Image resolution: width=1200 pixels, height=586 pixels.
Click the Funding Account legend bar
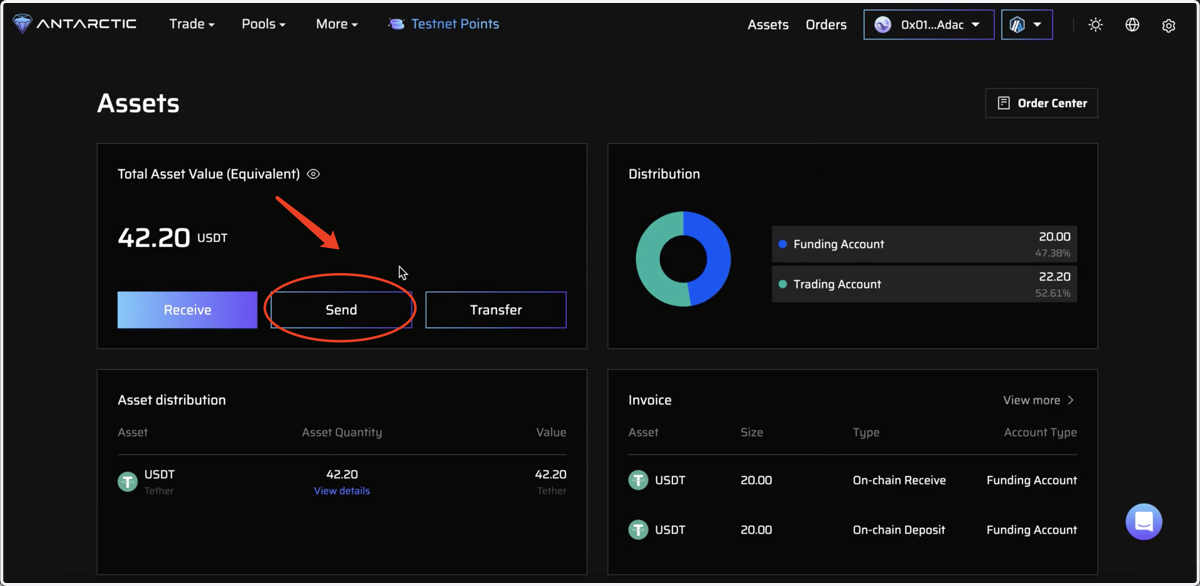pos(924,244)
